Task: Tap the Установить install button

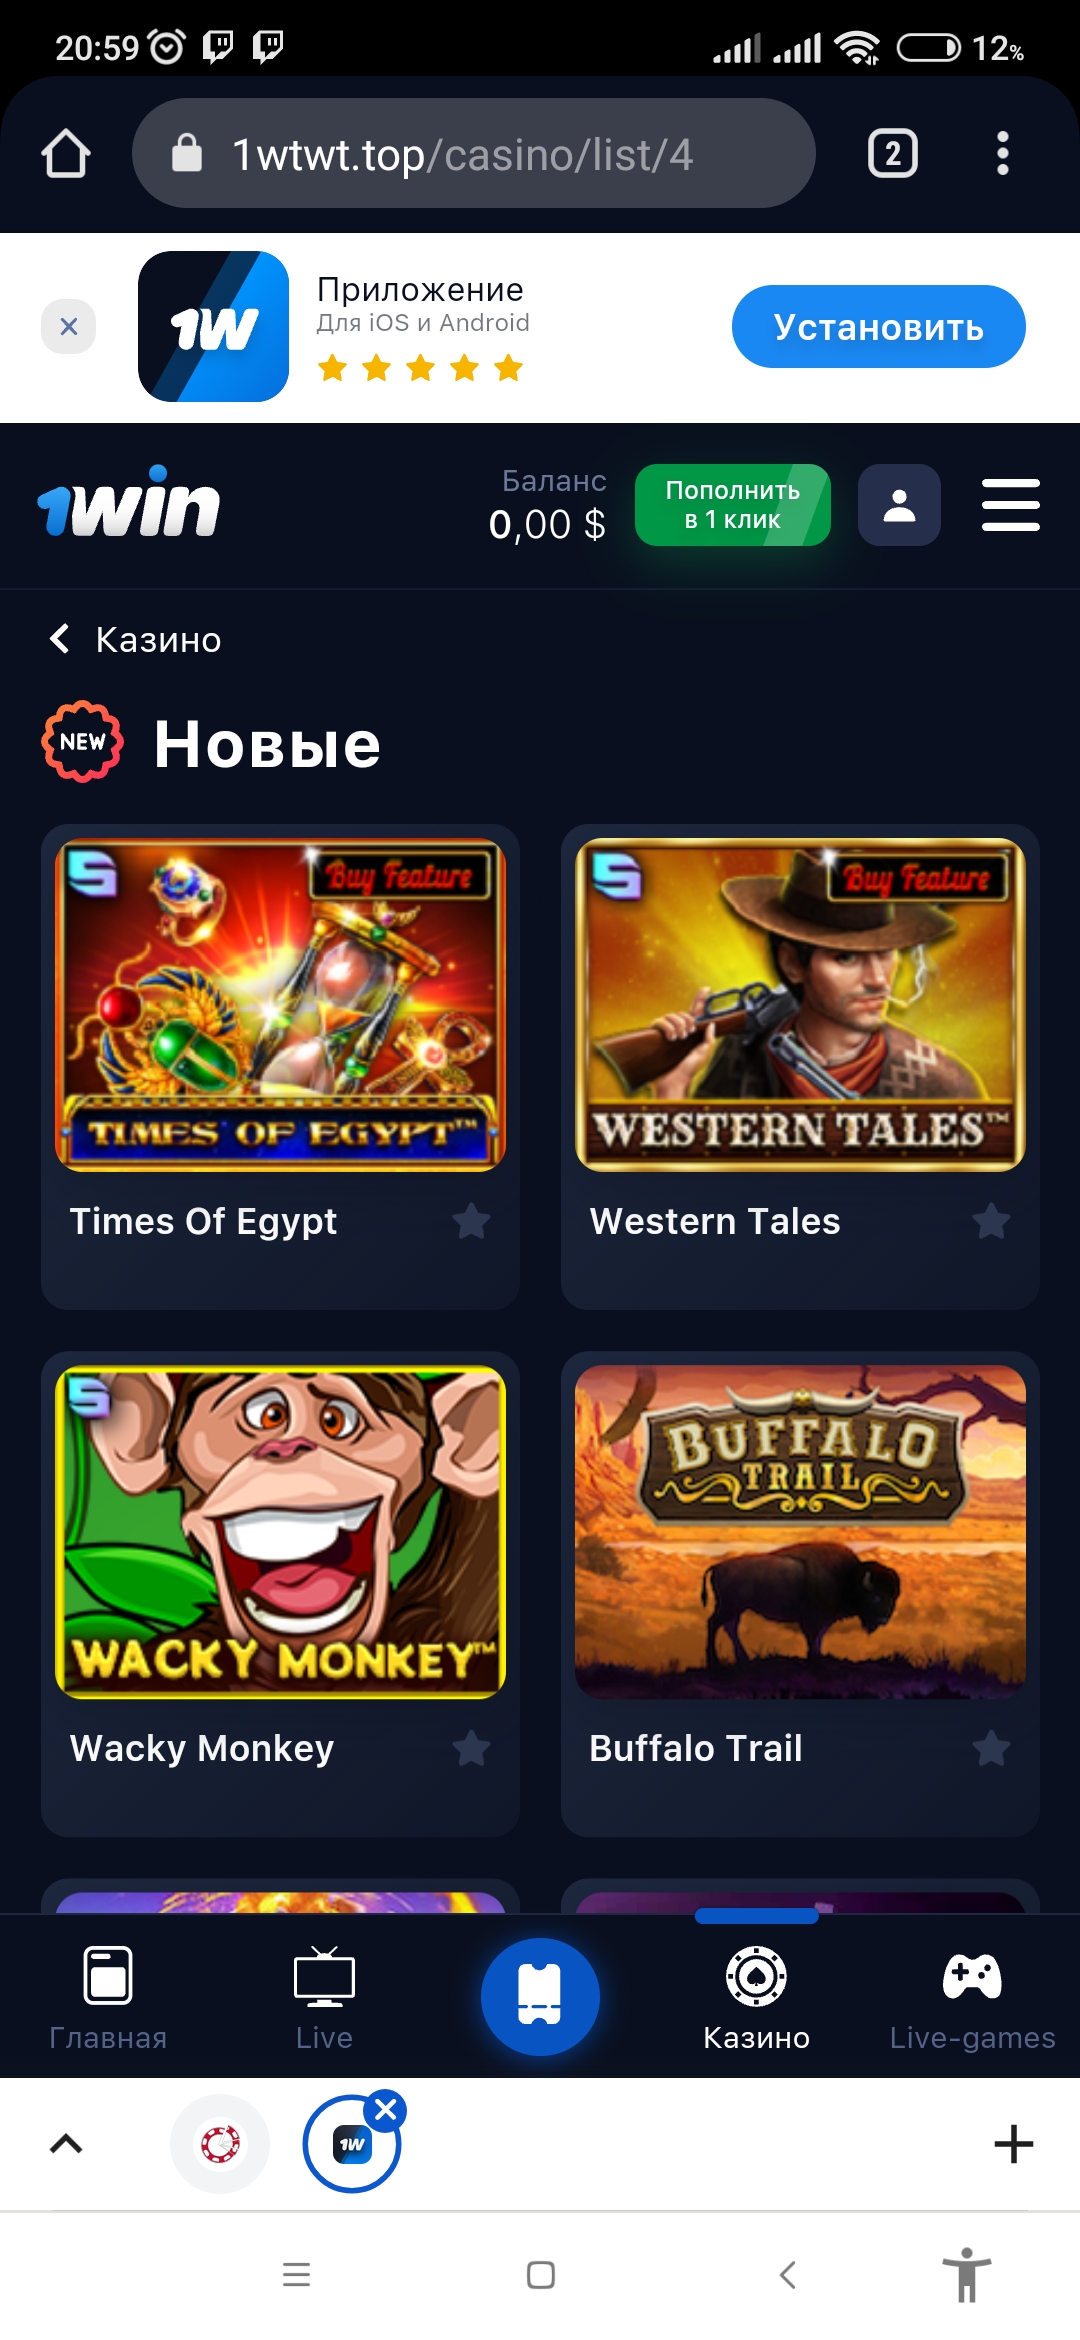Action: tap(878, 326)
